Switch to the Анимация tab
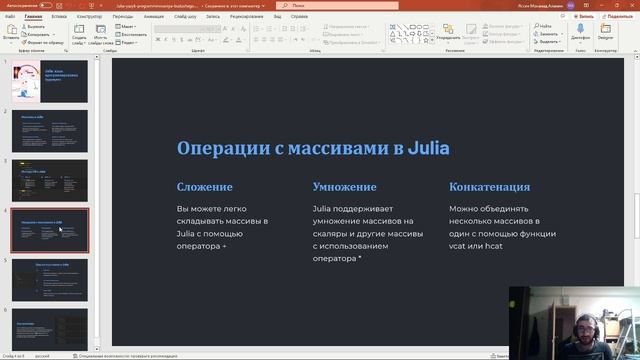Screen dimensions: 640x360 154,16
